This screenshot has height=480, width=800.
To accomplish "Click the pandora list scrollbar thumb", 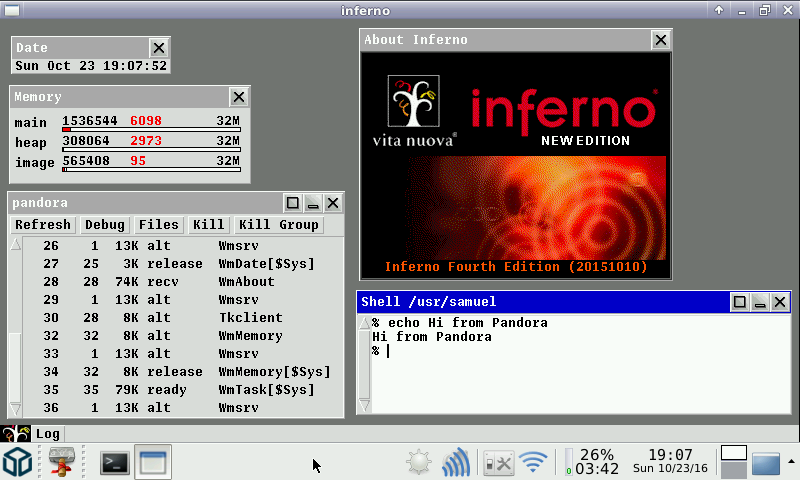I will tap(15, 367).
